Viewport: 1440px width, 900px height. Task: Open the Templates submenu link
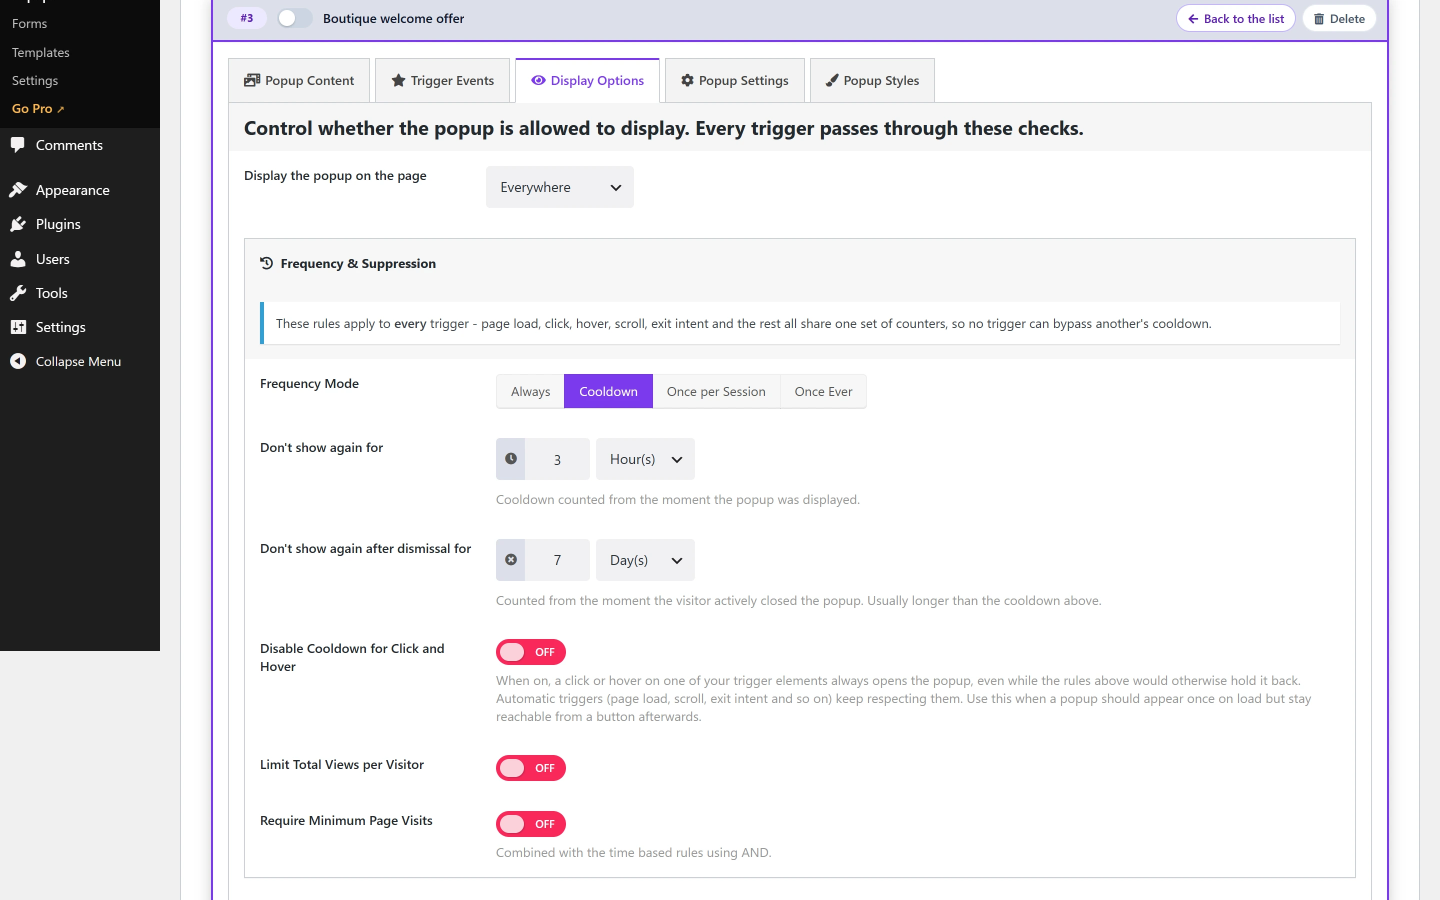point(41,52)
